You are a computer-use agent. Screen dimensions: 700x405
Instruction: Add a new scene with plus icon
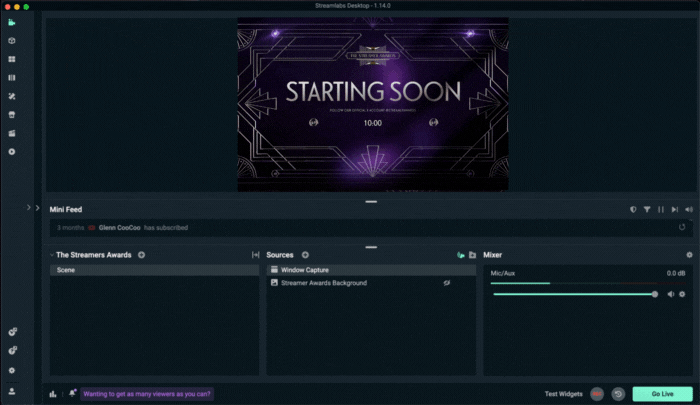tap(142, 255)
